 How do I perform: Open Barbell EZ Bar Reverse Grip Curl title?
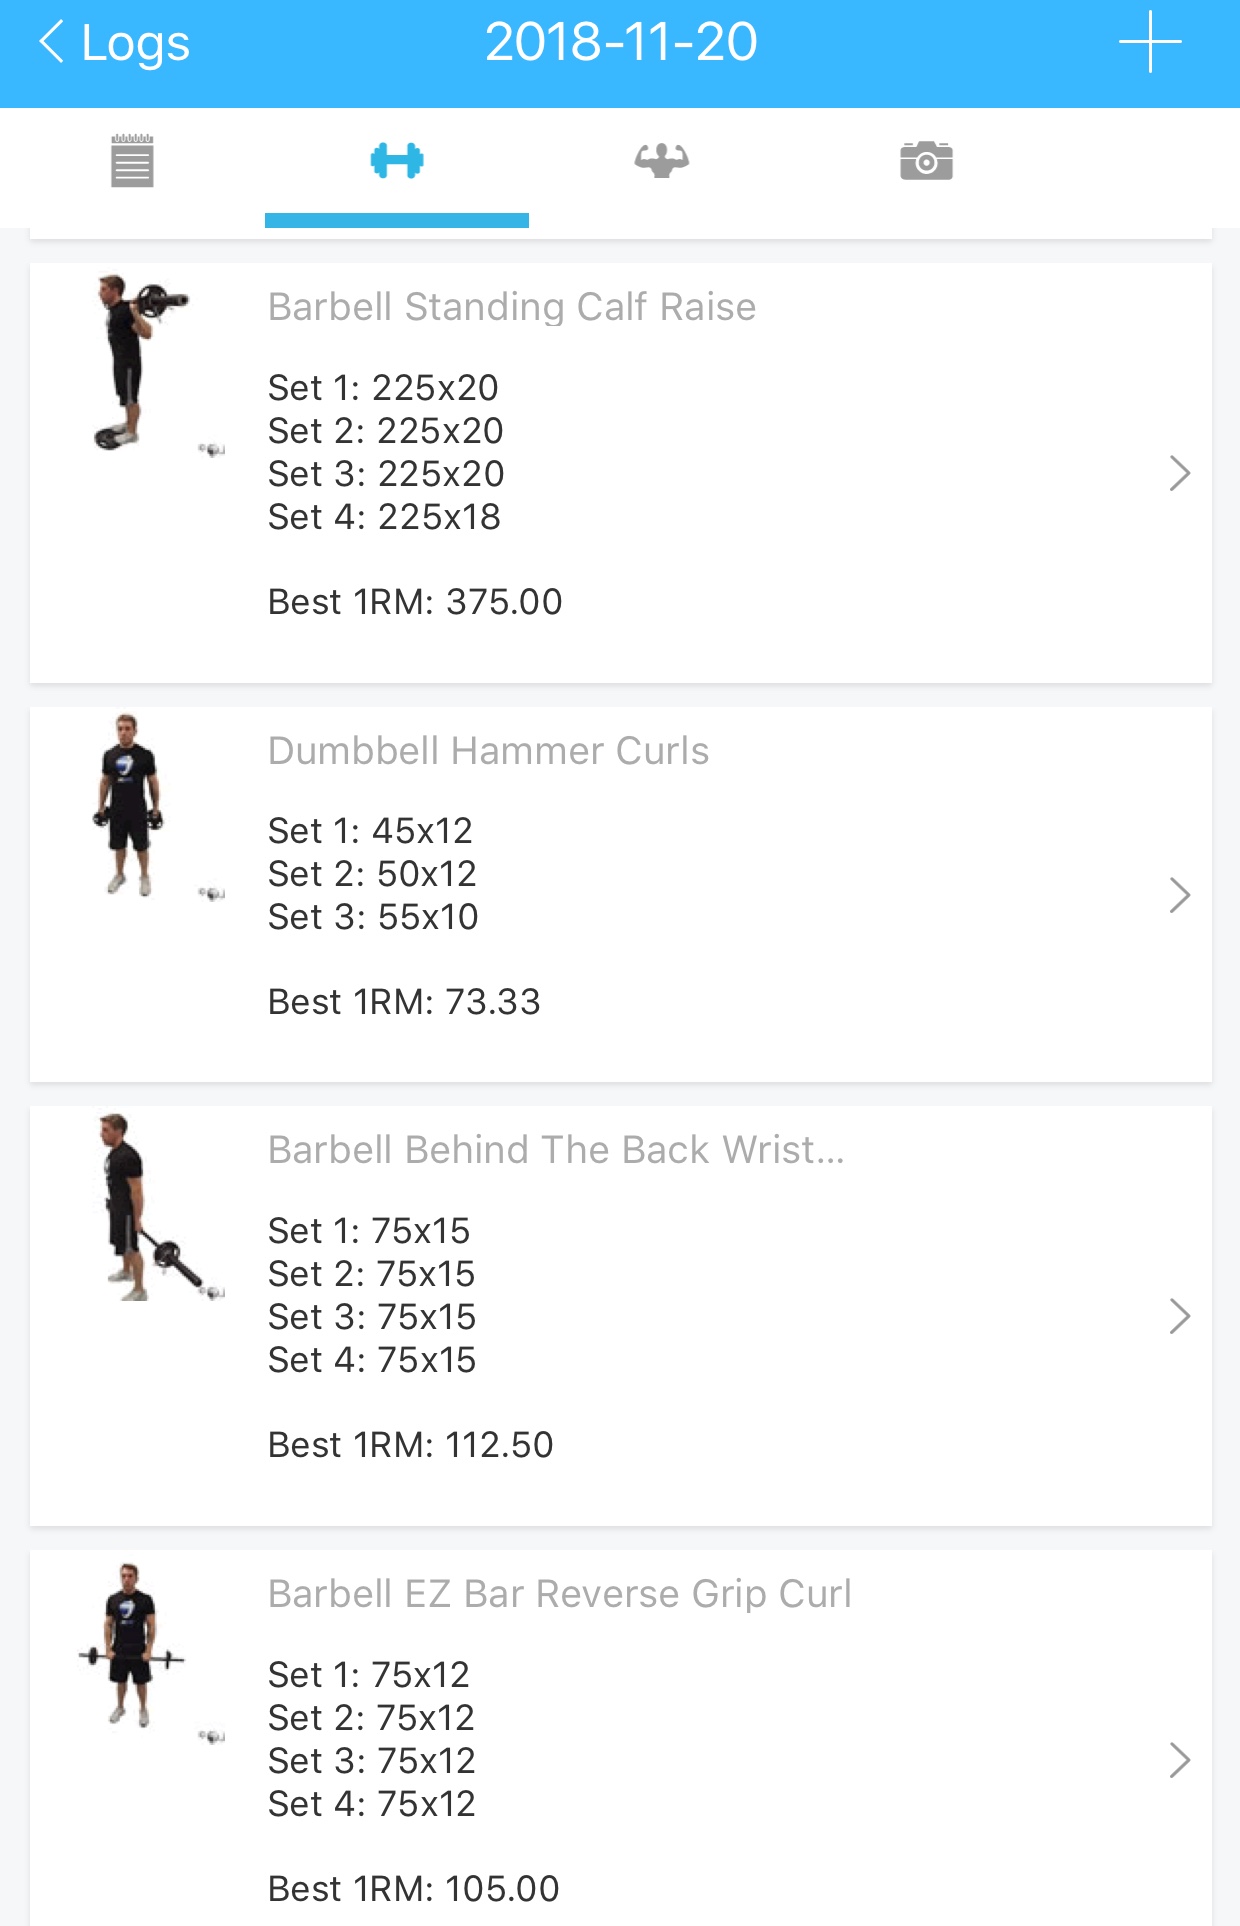[x=559, y=1594]
